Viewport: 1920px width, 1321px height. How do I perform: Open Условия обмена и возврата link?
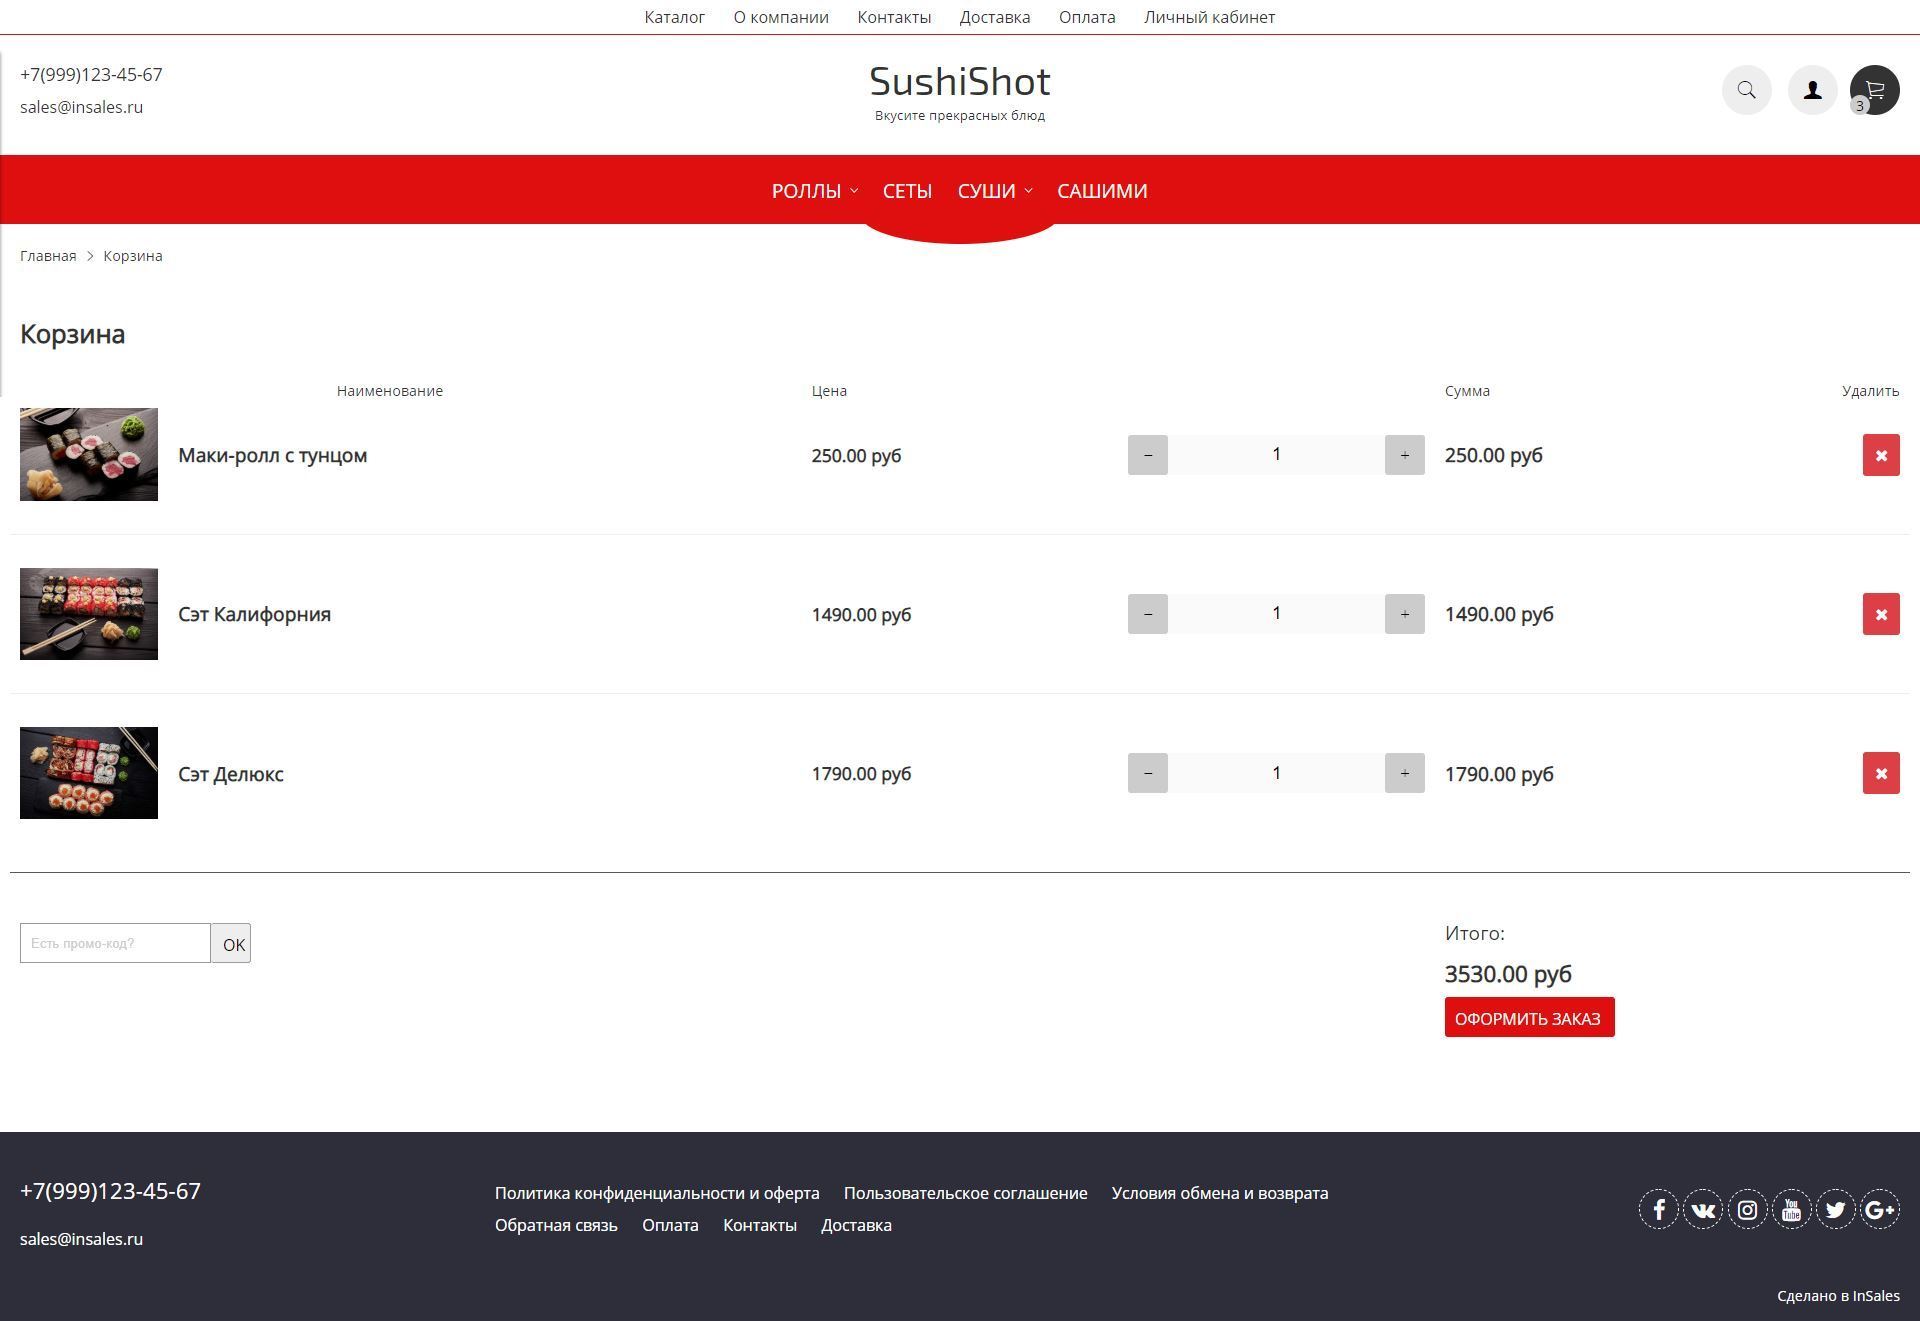(1220, 1193)
